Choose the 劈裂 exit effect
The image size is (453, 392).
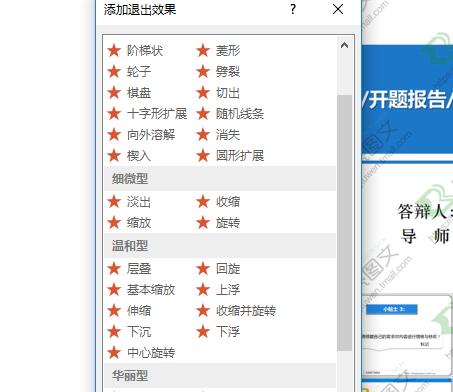pyautogui.click(x=218, y=72)
